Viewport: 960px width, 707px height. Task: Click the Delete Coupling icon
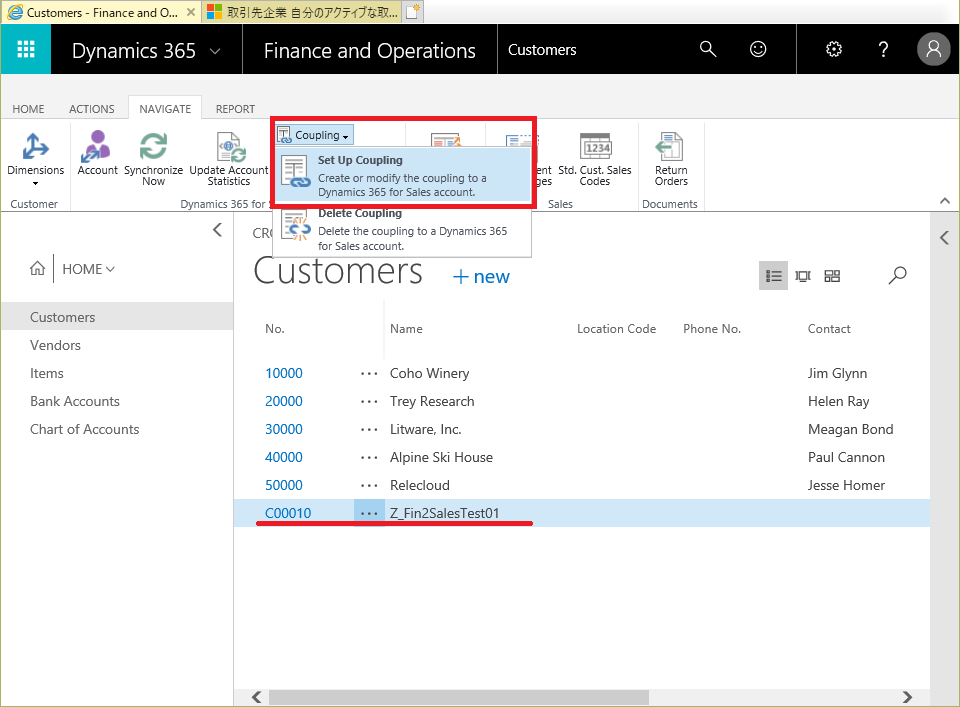click(x=296, y=225)
